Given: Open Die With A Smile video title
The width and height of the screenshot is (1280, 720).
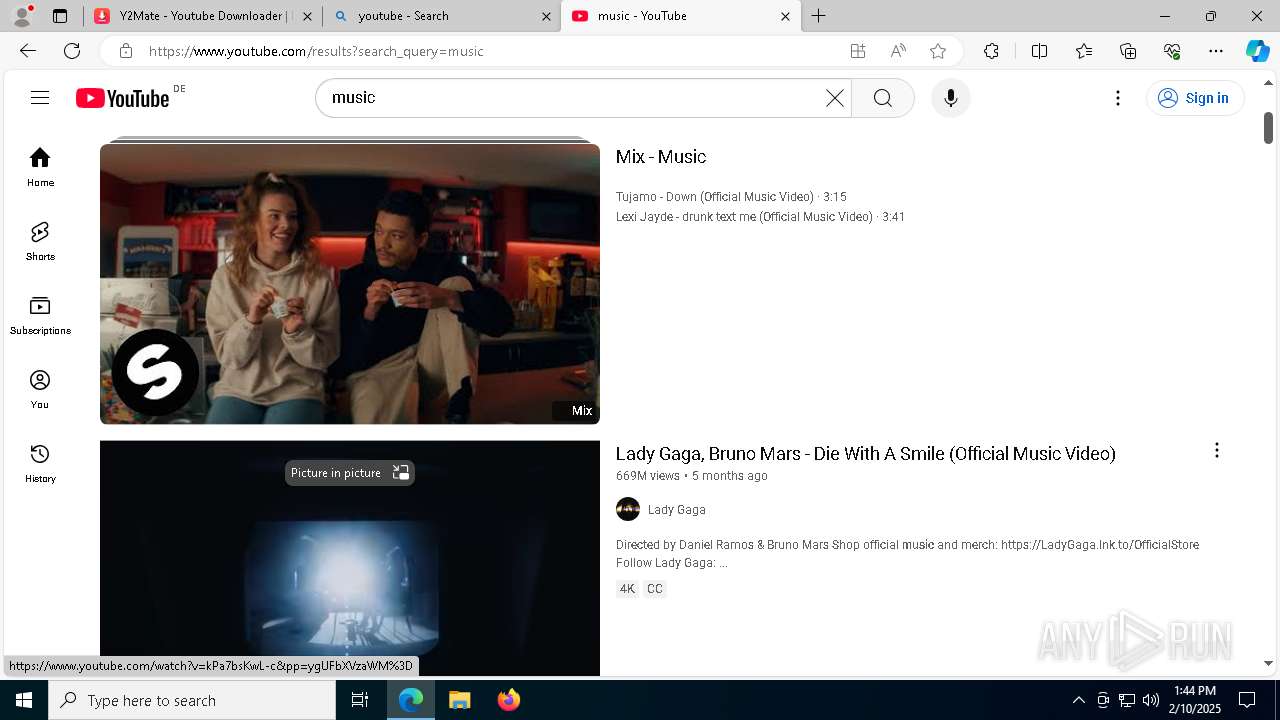Looking at the screenshot, I should pyautogui.click(x=866, y=454).
